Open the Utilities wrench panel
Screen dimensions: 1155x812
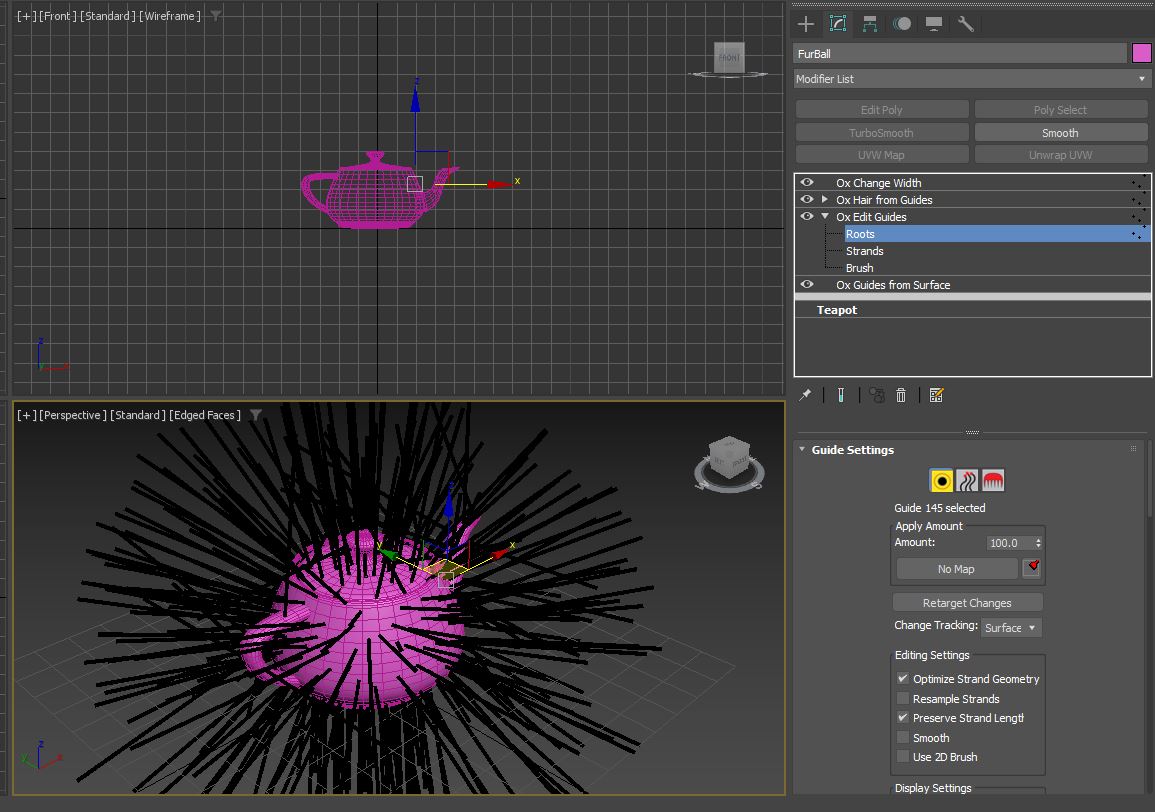click(x=965, y=24)
